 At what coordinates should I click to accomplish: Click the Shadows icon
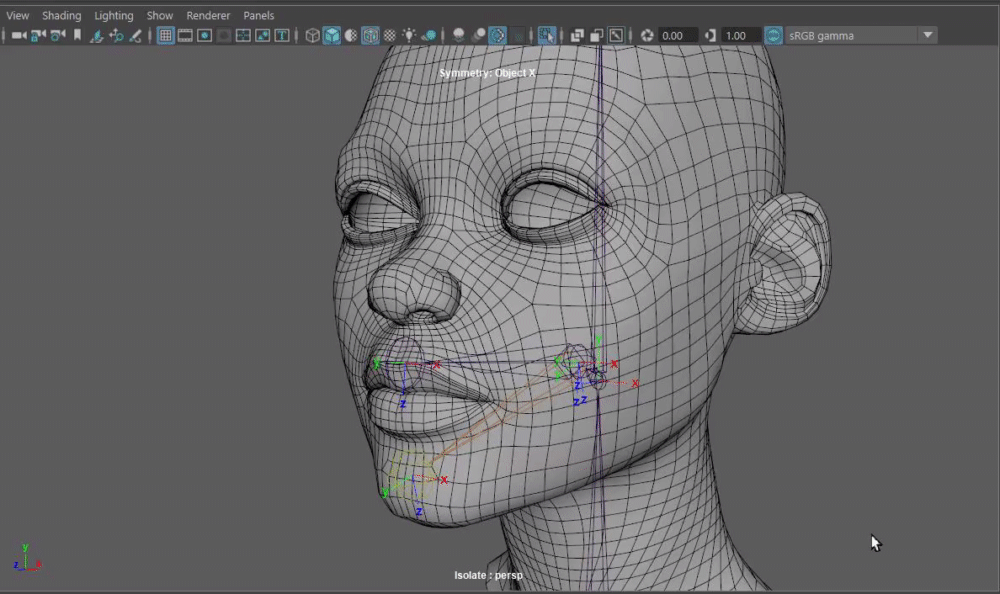(x=429, y=36)
